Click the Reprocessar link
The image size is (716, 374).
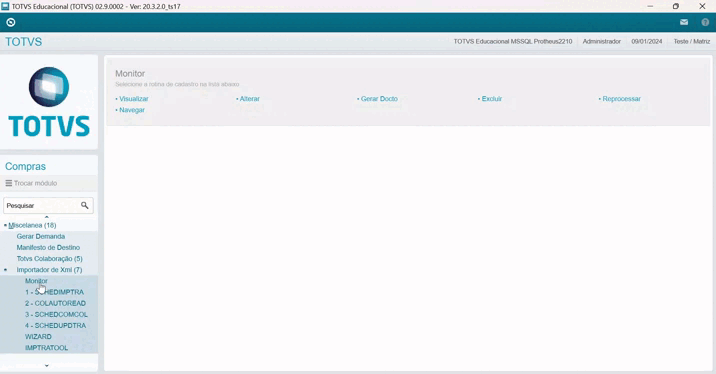click(x=621, y=99)
